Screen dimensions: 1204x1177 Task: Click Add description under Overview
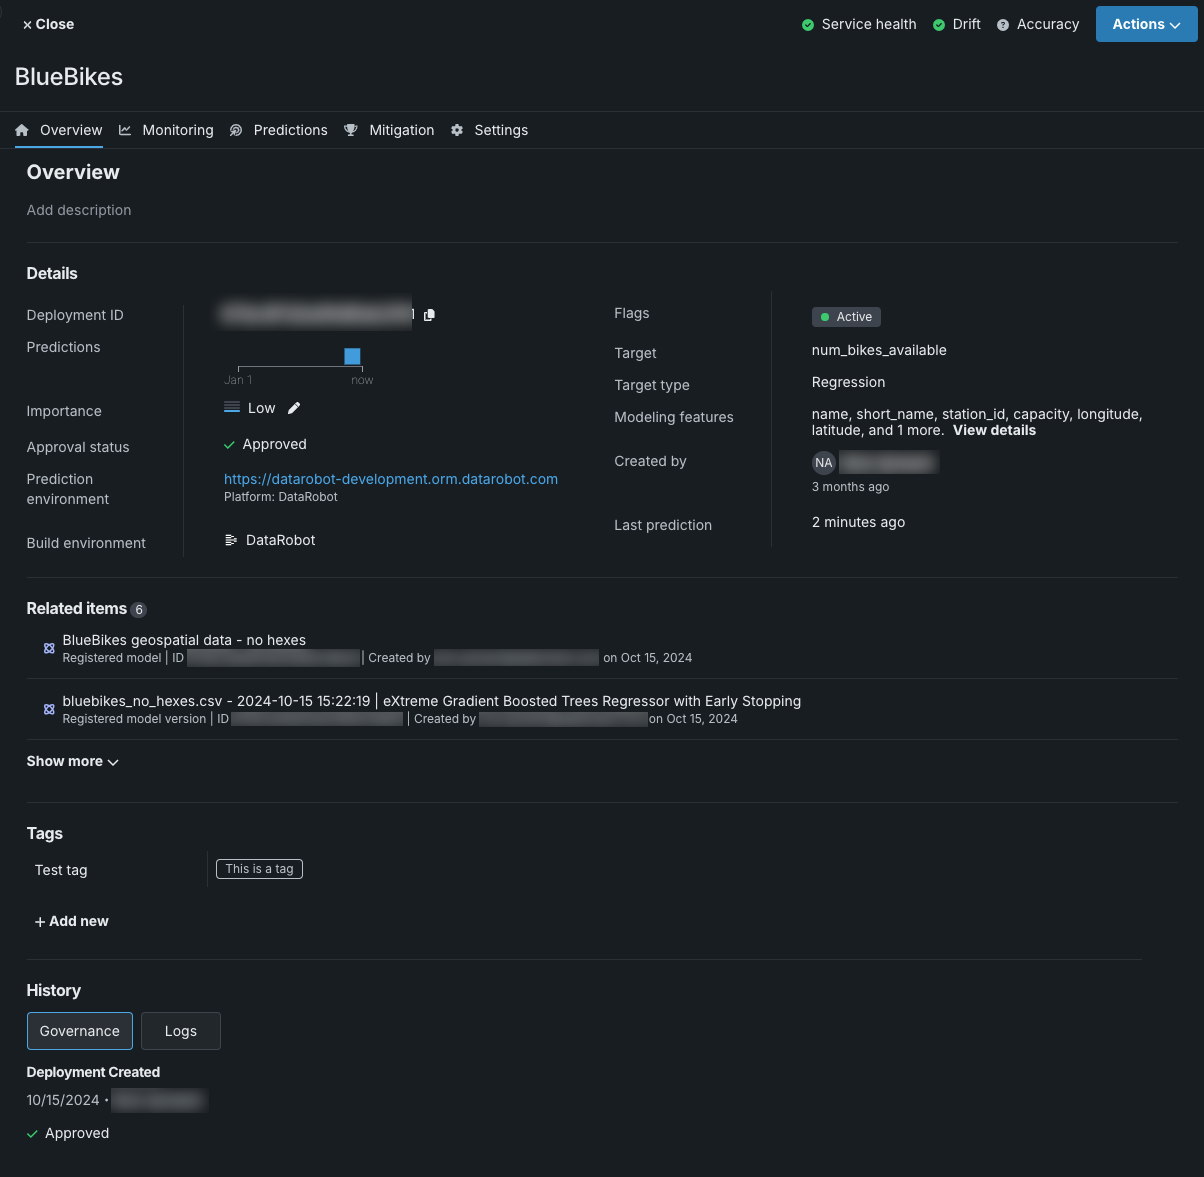pos(79,210)
